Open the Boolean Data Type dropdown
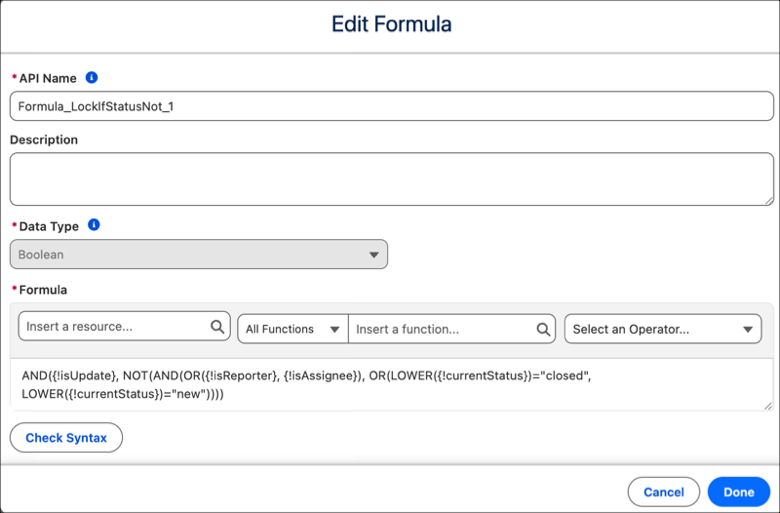 point(198,254)
